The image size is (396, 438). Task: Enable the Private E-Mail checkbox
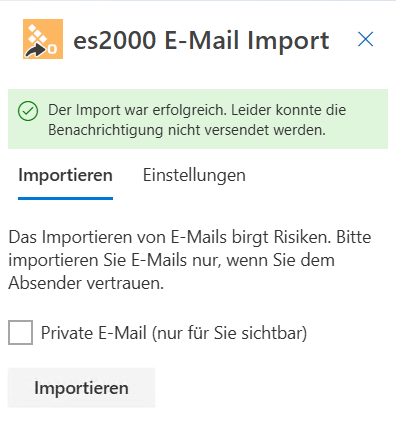pyautogui.click(x=20, y=332)
